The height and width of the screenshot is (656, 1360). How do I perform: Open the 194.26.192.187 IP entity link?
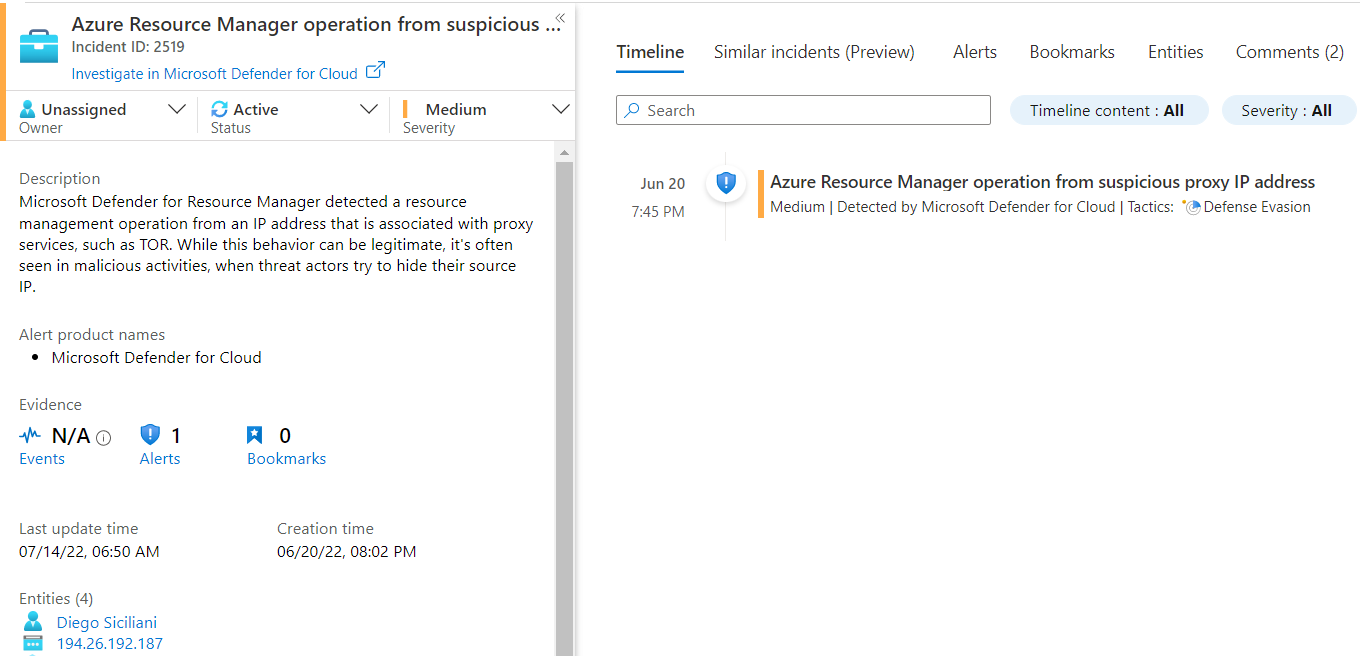click(x=110, y=644)
